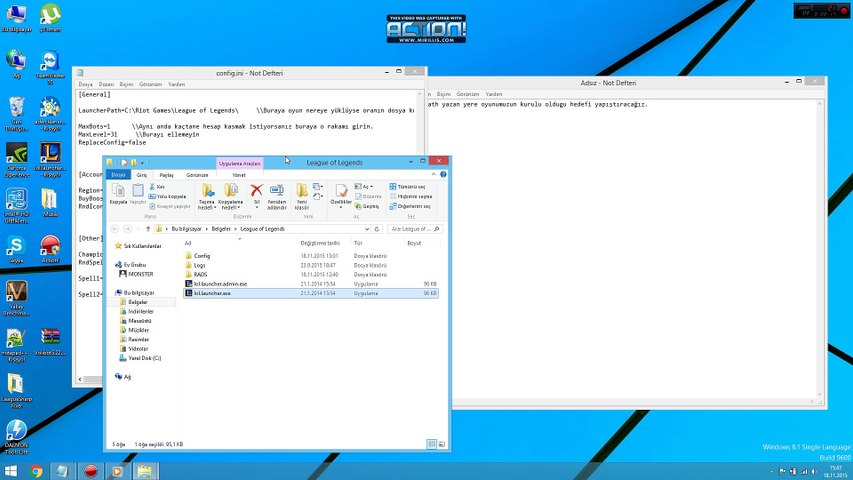This screenshot has height=480, width=853.
Task: Click Belgeler in the address breadcrumb
Action: 221,229
